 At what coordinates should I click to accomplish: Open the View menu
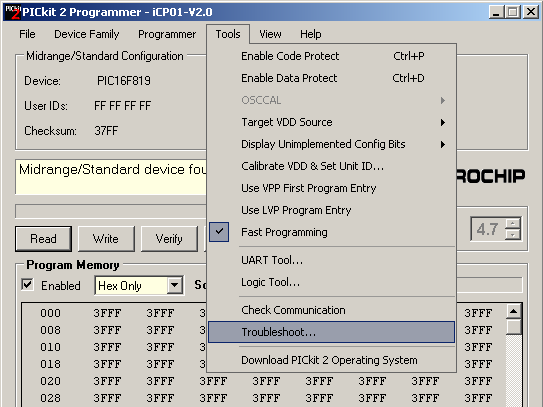pyautogui.click(x=270, y=34)
